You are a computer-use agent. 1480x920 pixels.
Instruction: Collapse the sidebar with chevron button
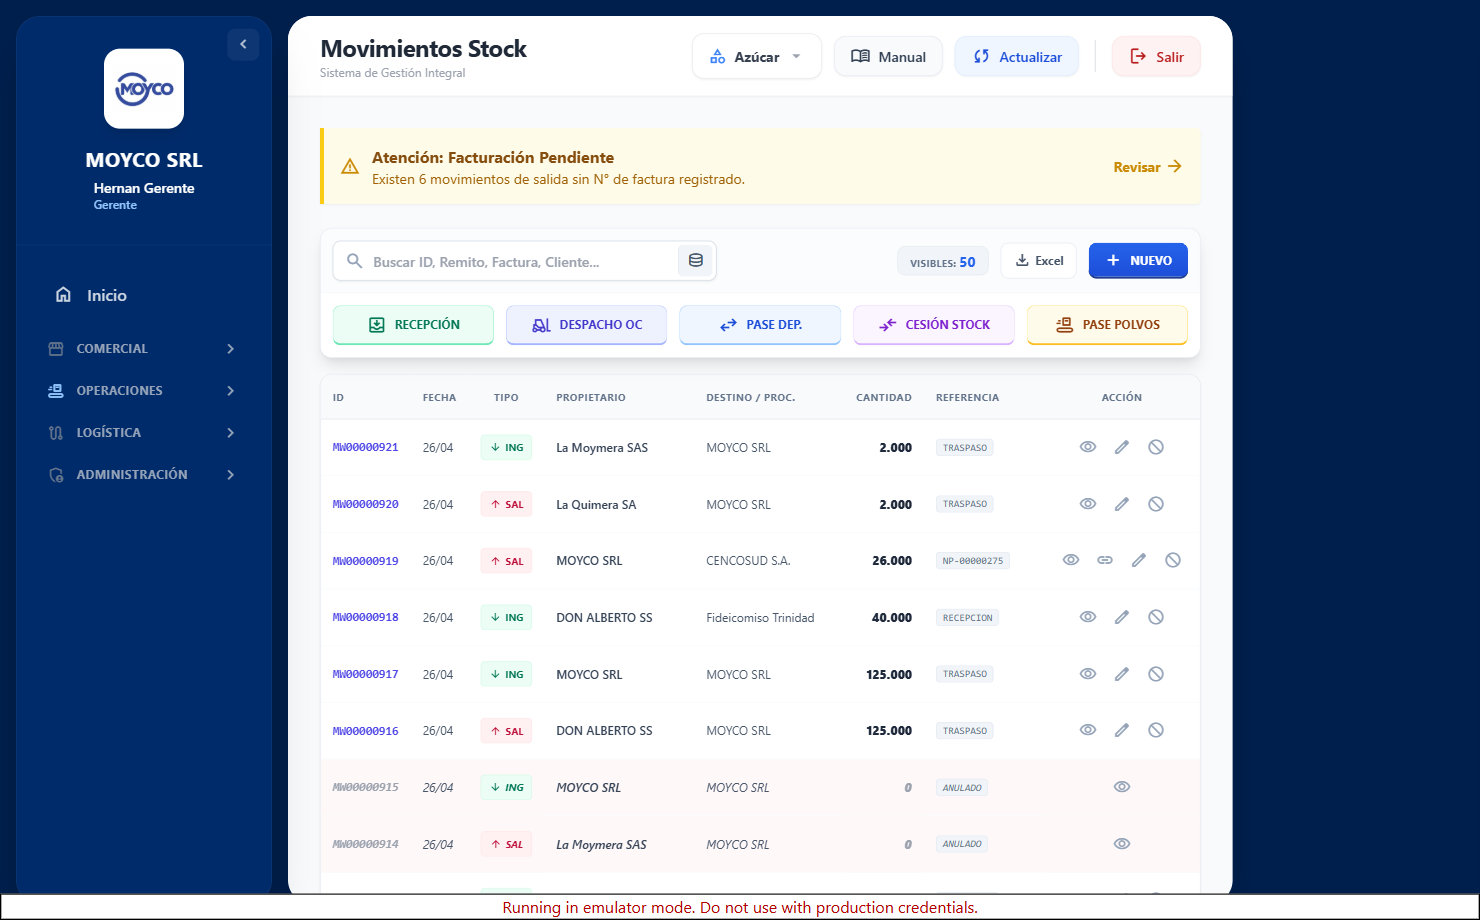click(243, 44)
